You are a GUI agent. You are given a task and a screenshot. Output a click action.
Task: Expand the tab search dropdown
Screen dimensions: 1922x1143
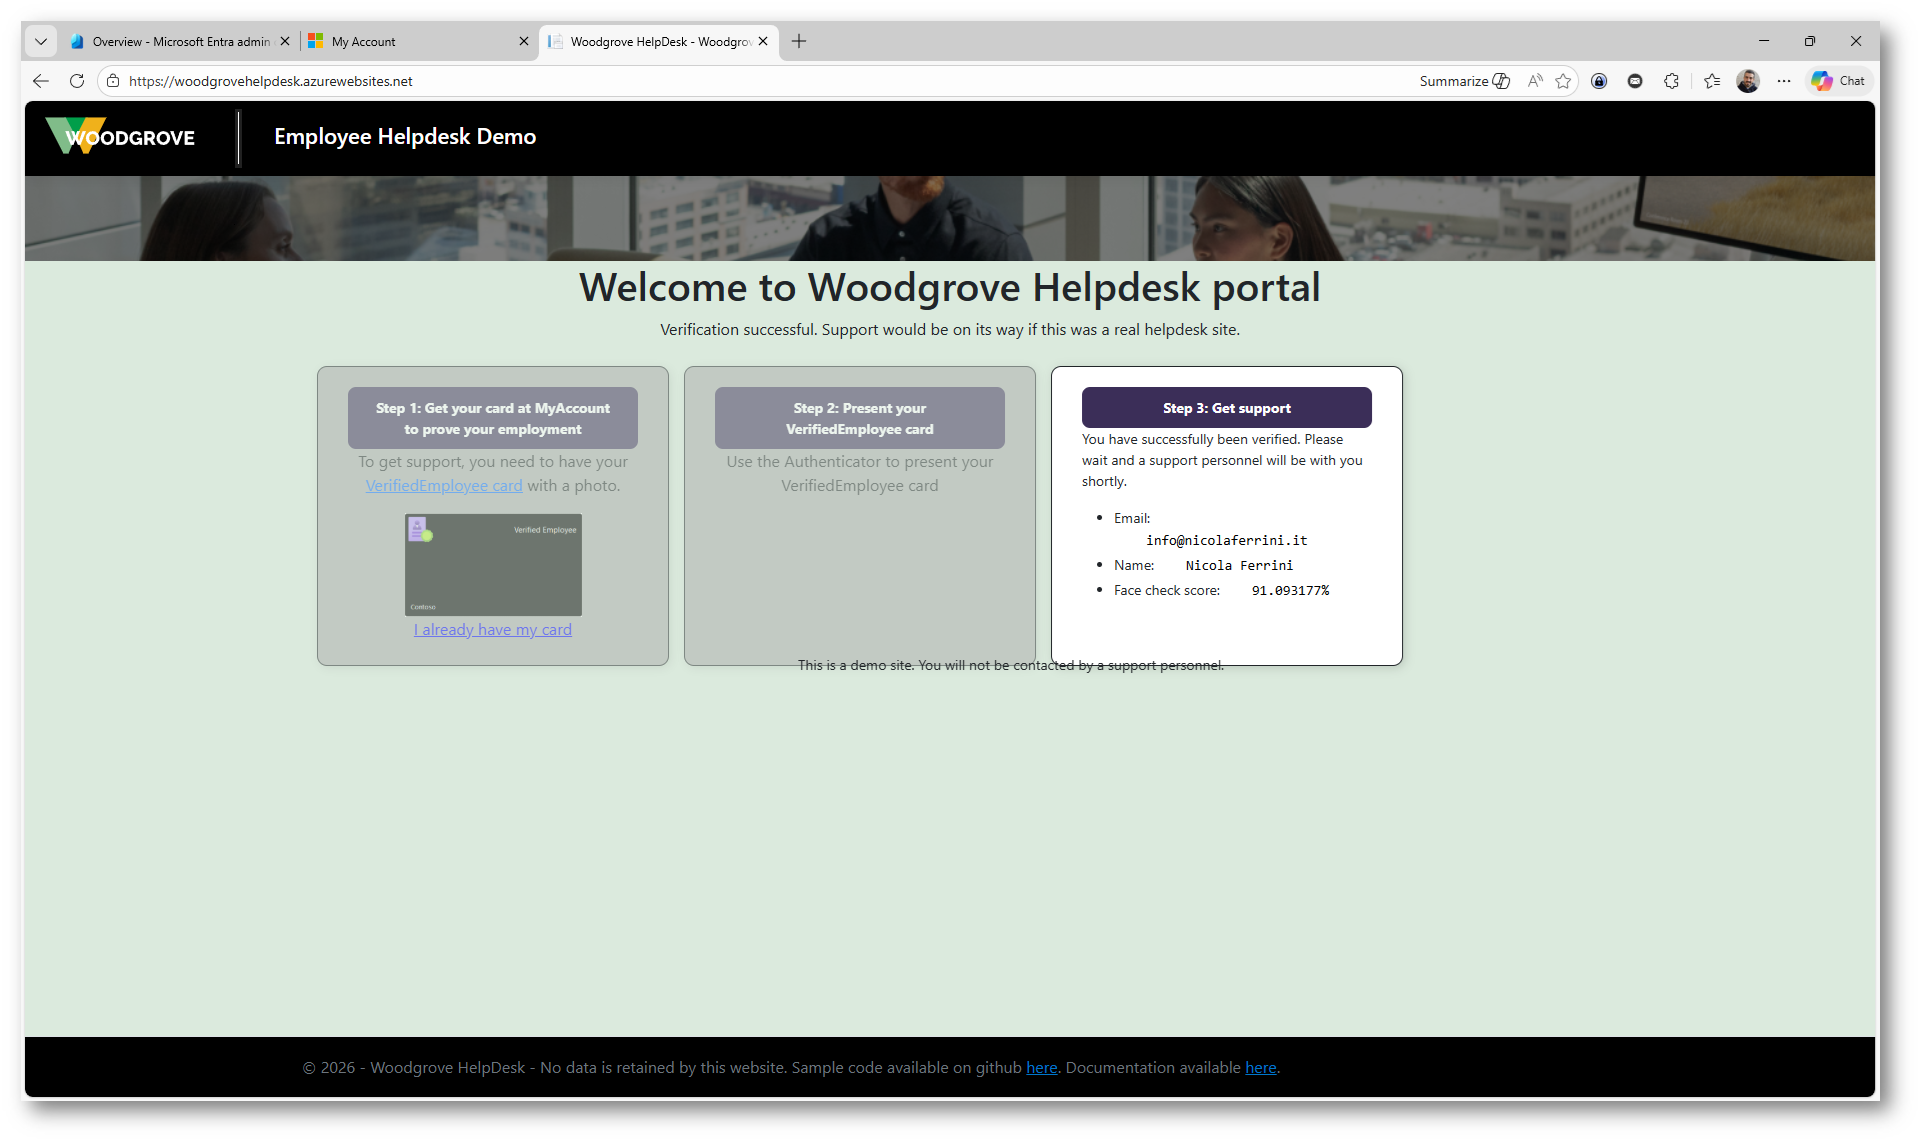(x=41, y=41)
